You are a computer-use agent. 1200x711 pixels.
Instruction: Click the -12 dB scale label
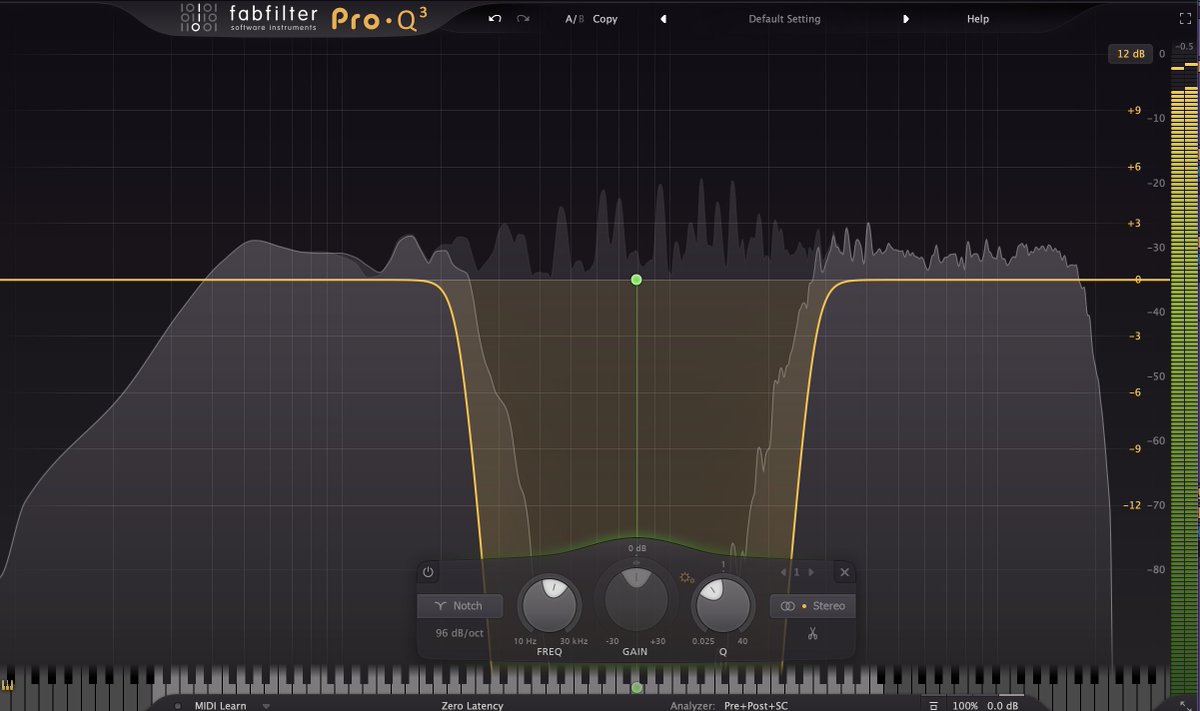point(1130,505)
